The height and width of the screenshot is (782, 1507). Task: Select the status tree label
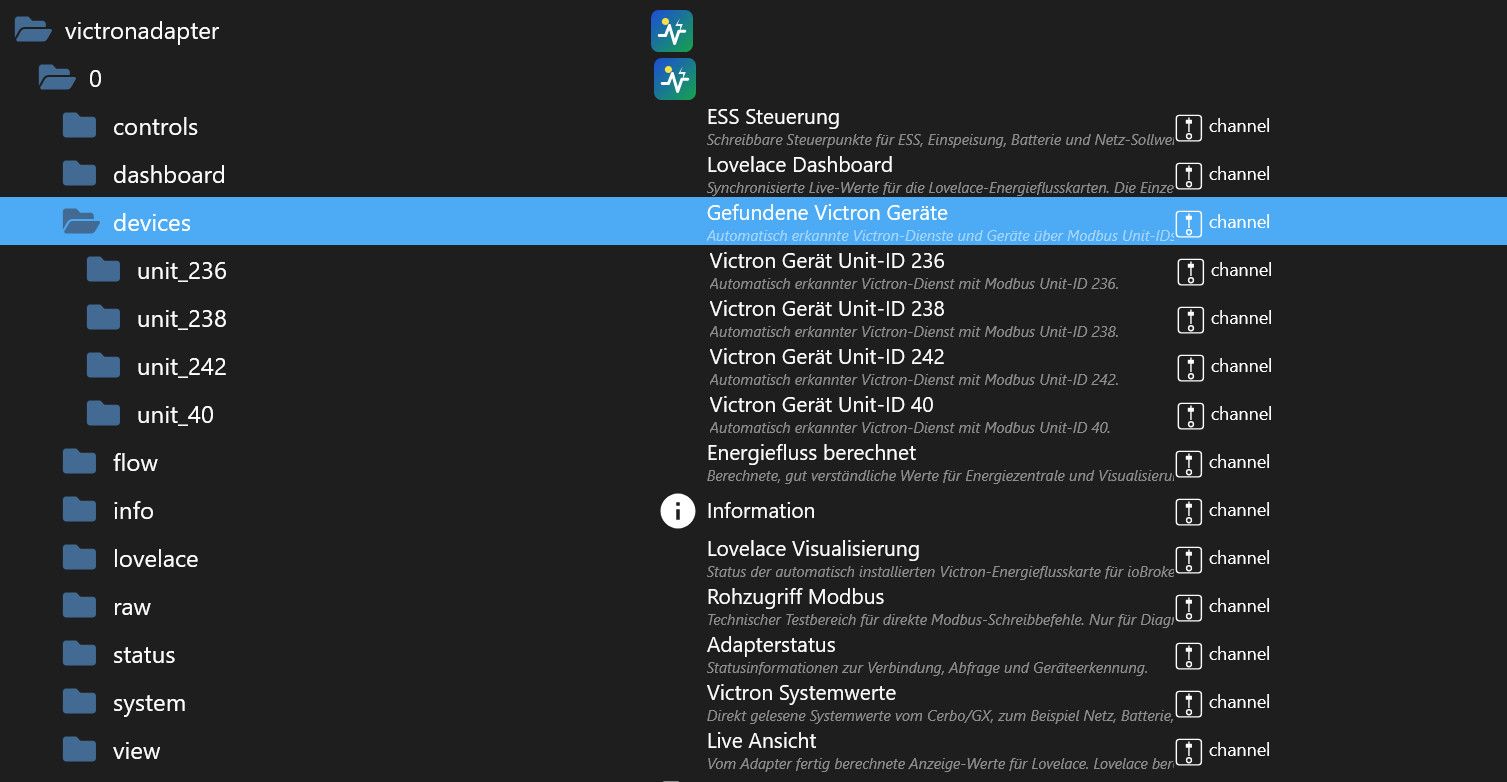(144, 655)
